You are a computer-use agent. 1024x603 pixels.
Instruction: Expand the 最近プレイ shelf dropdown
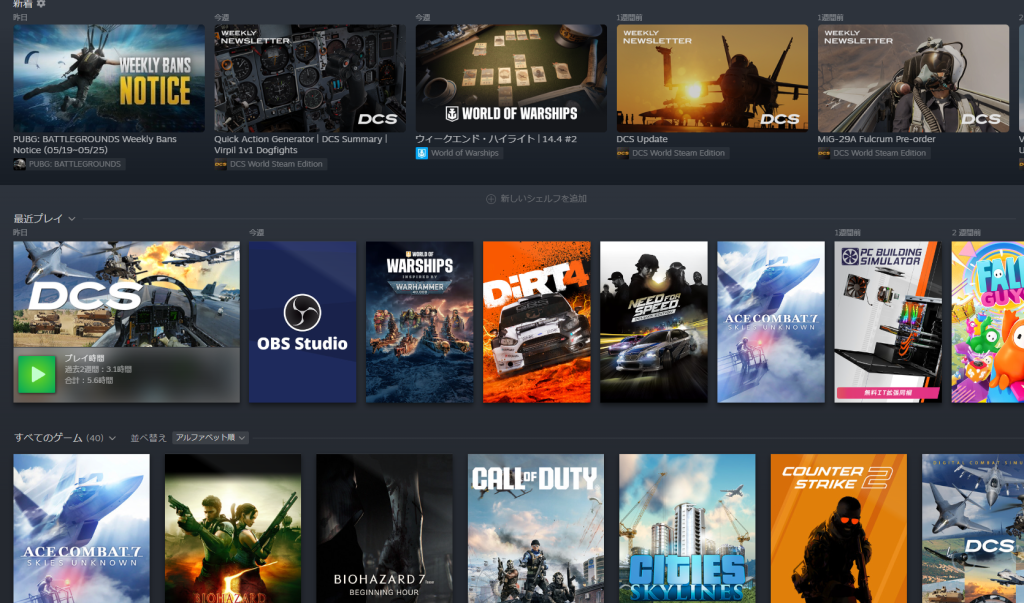(x=72, y=218)
